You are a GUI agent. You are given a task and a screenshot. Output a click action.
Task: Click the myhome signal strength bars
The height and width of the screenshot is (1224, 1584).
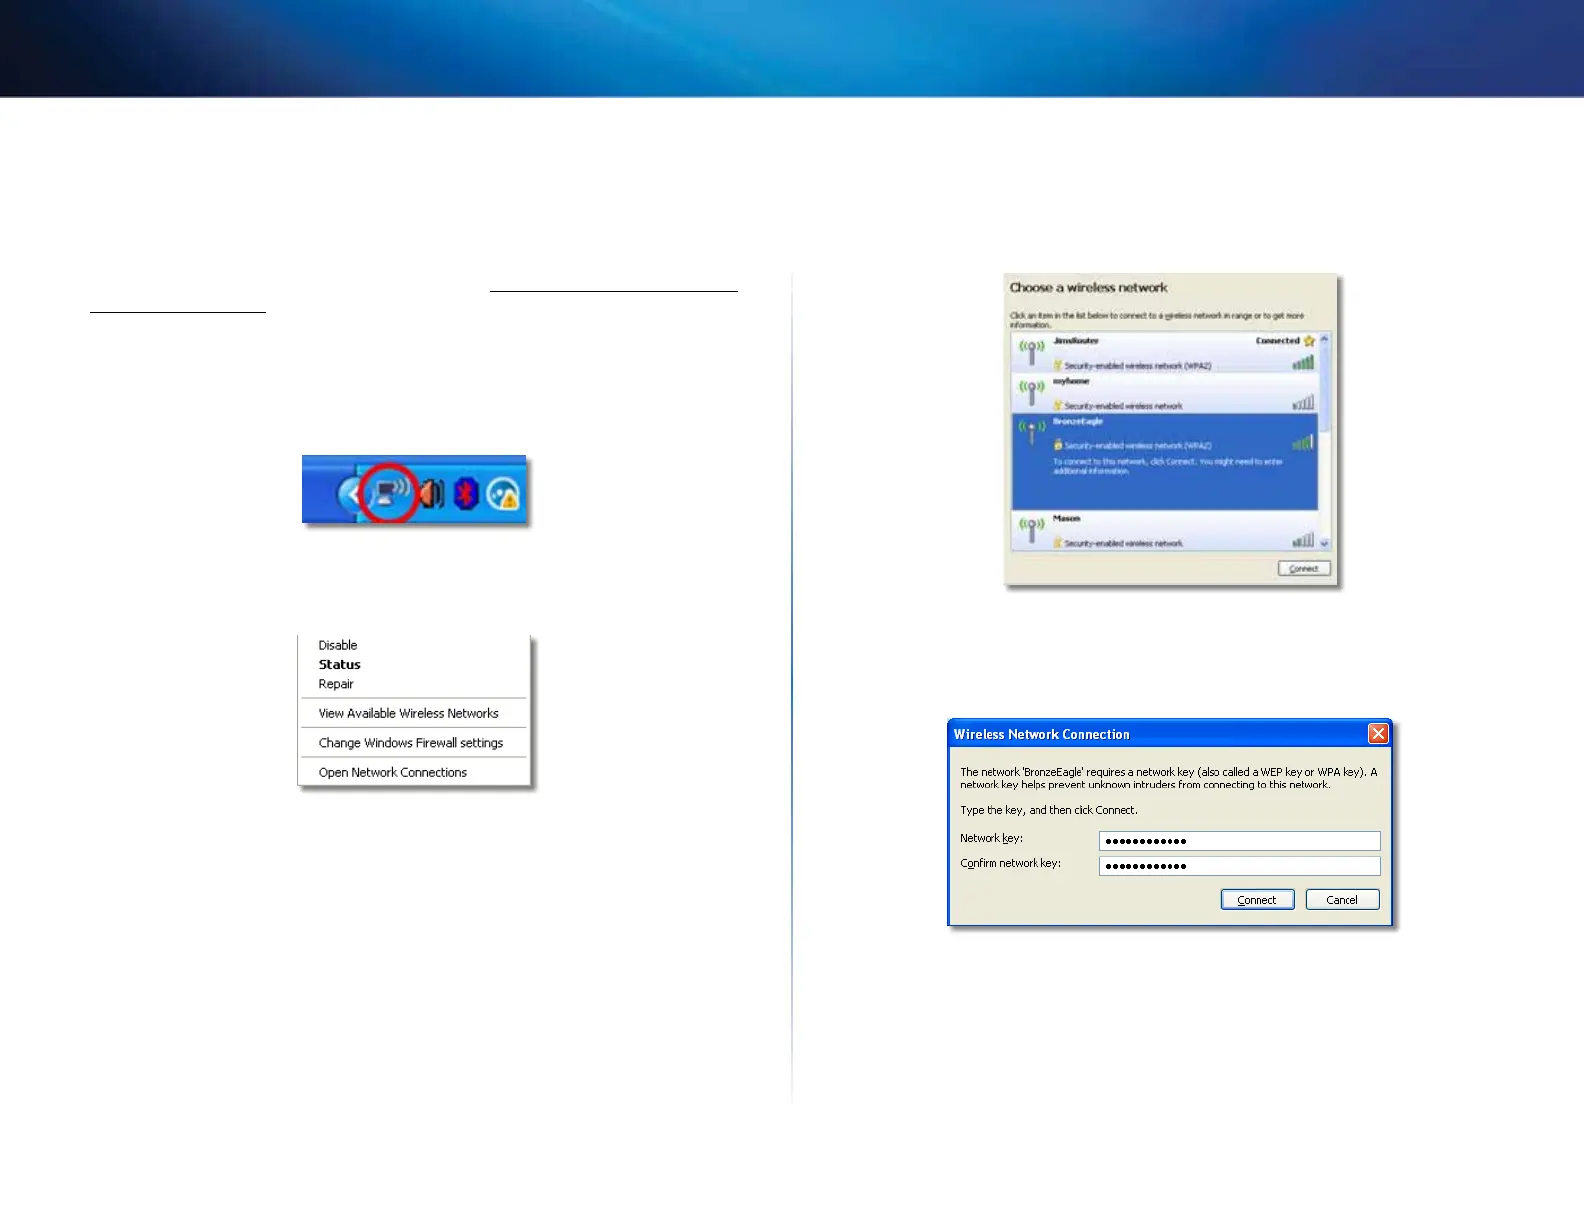pos(1303,403)
